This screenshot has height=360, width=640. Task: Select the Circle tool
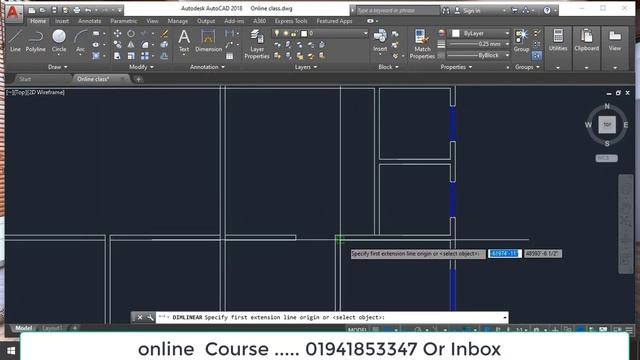click(59, 41)
